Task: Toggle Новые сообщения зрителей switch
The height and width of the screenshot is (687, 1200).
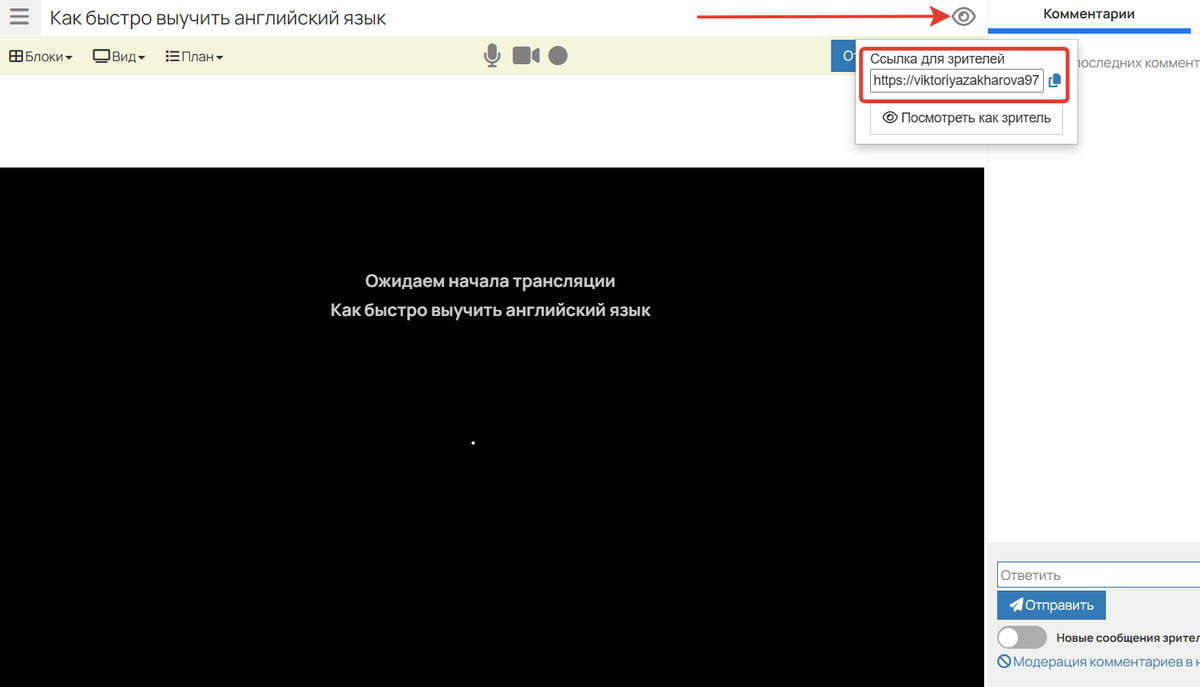Action: coord(1022,638)
